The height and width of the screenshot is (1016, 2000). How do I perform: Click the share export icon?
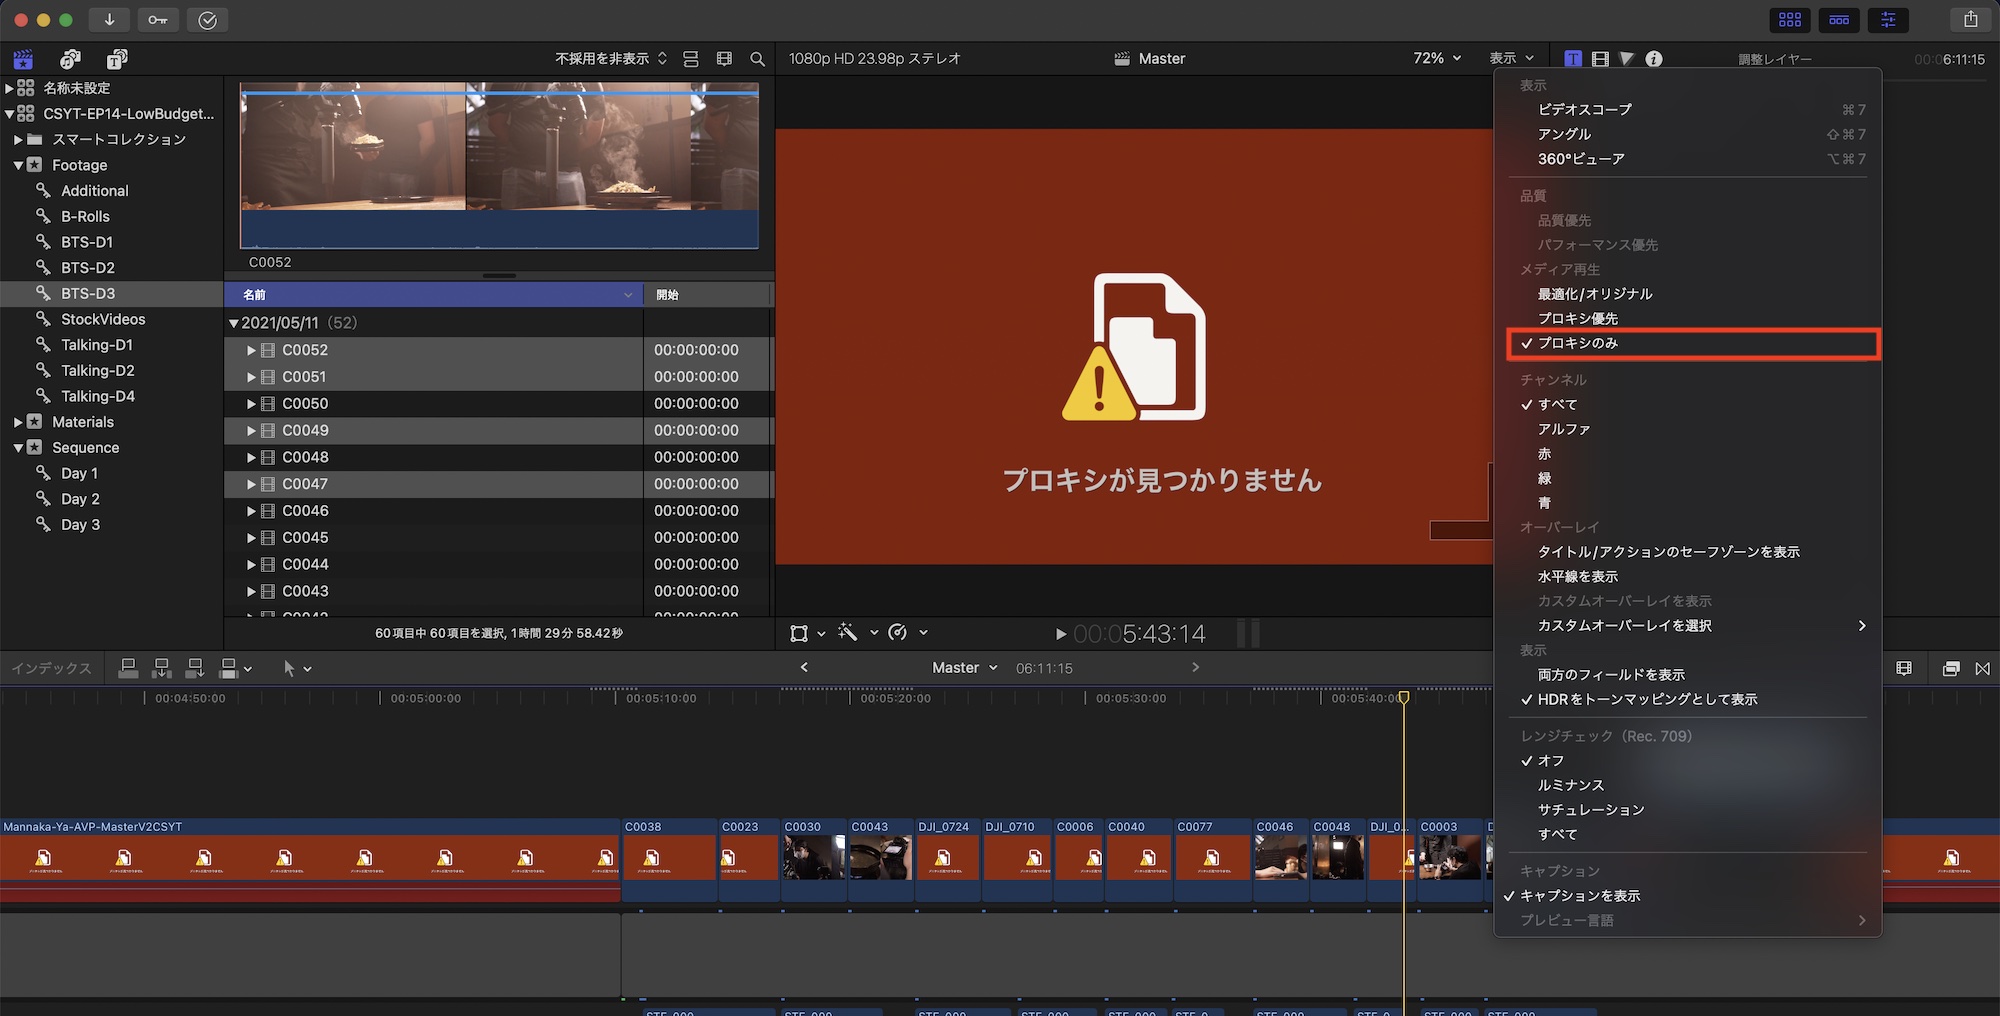point(1970,20)
